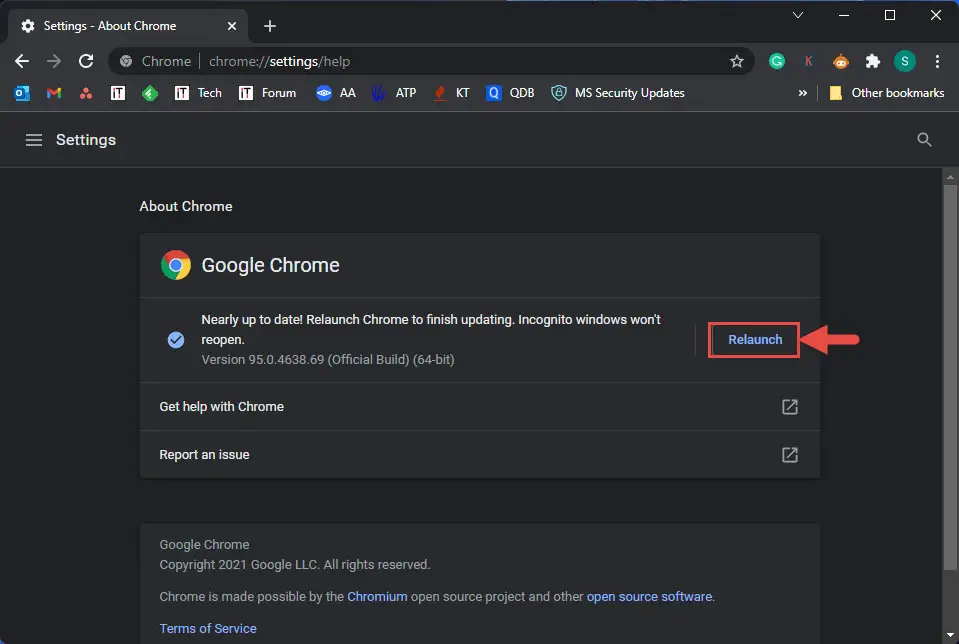Viewport: 959px width, 644px height.
Task: Open the tab search dropdown arrow
Action: pos(798,15)
